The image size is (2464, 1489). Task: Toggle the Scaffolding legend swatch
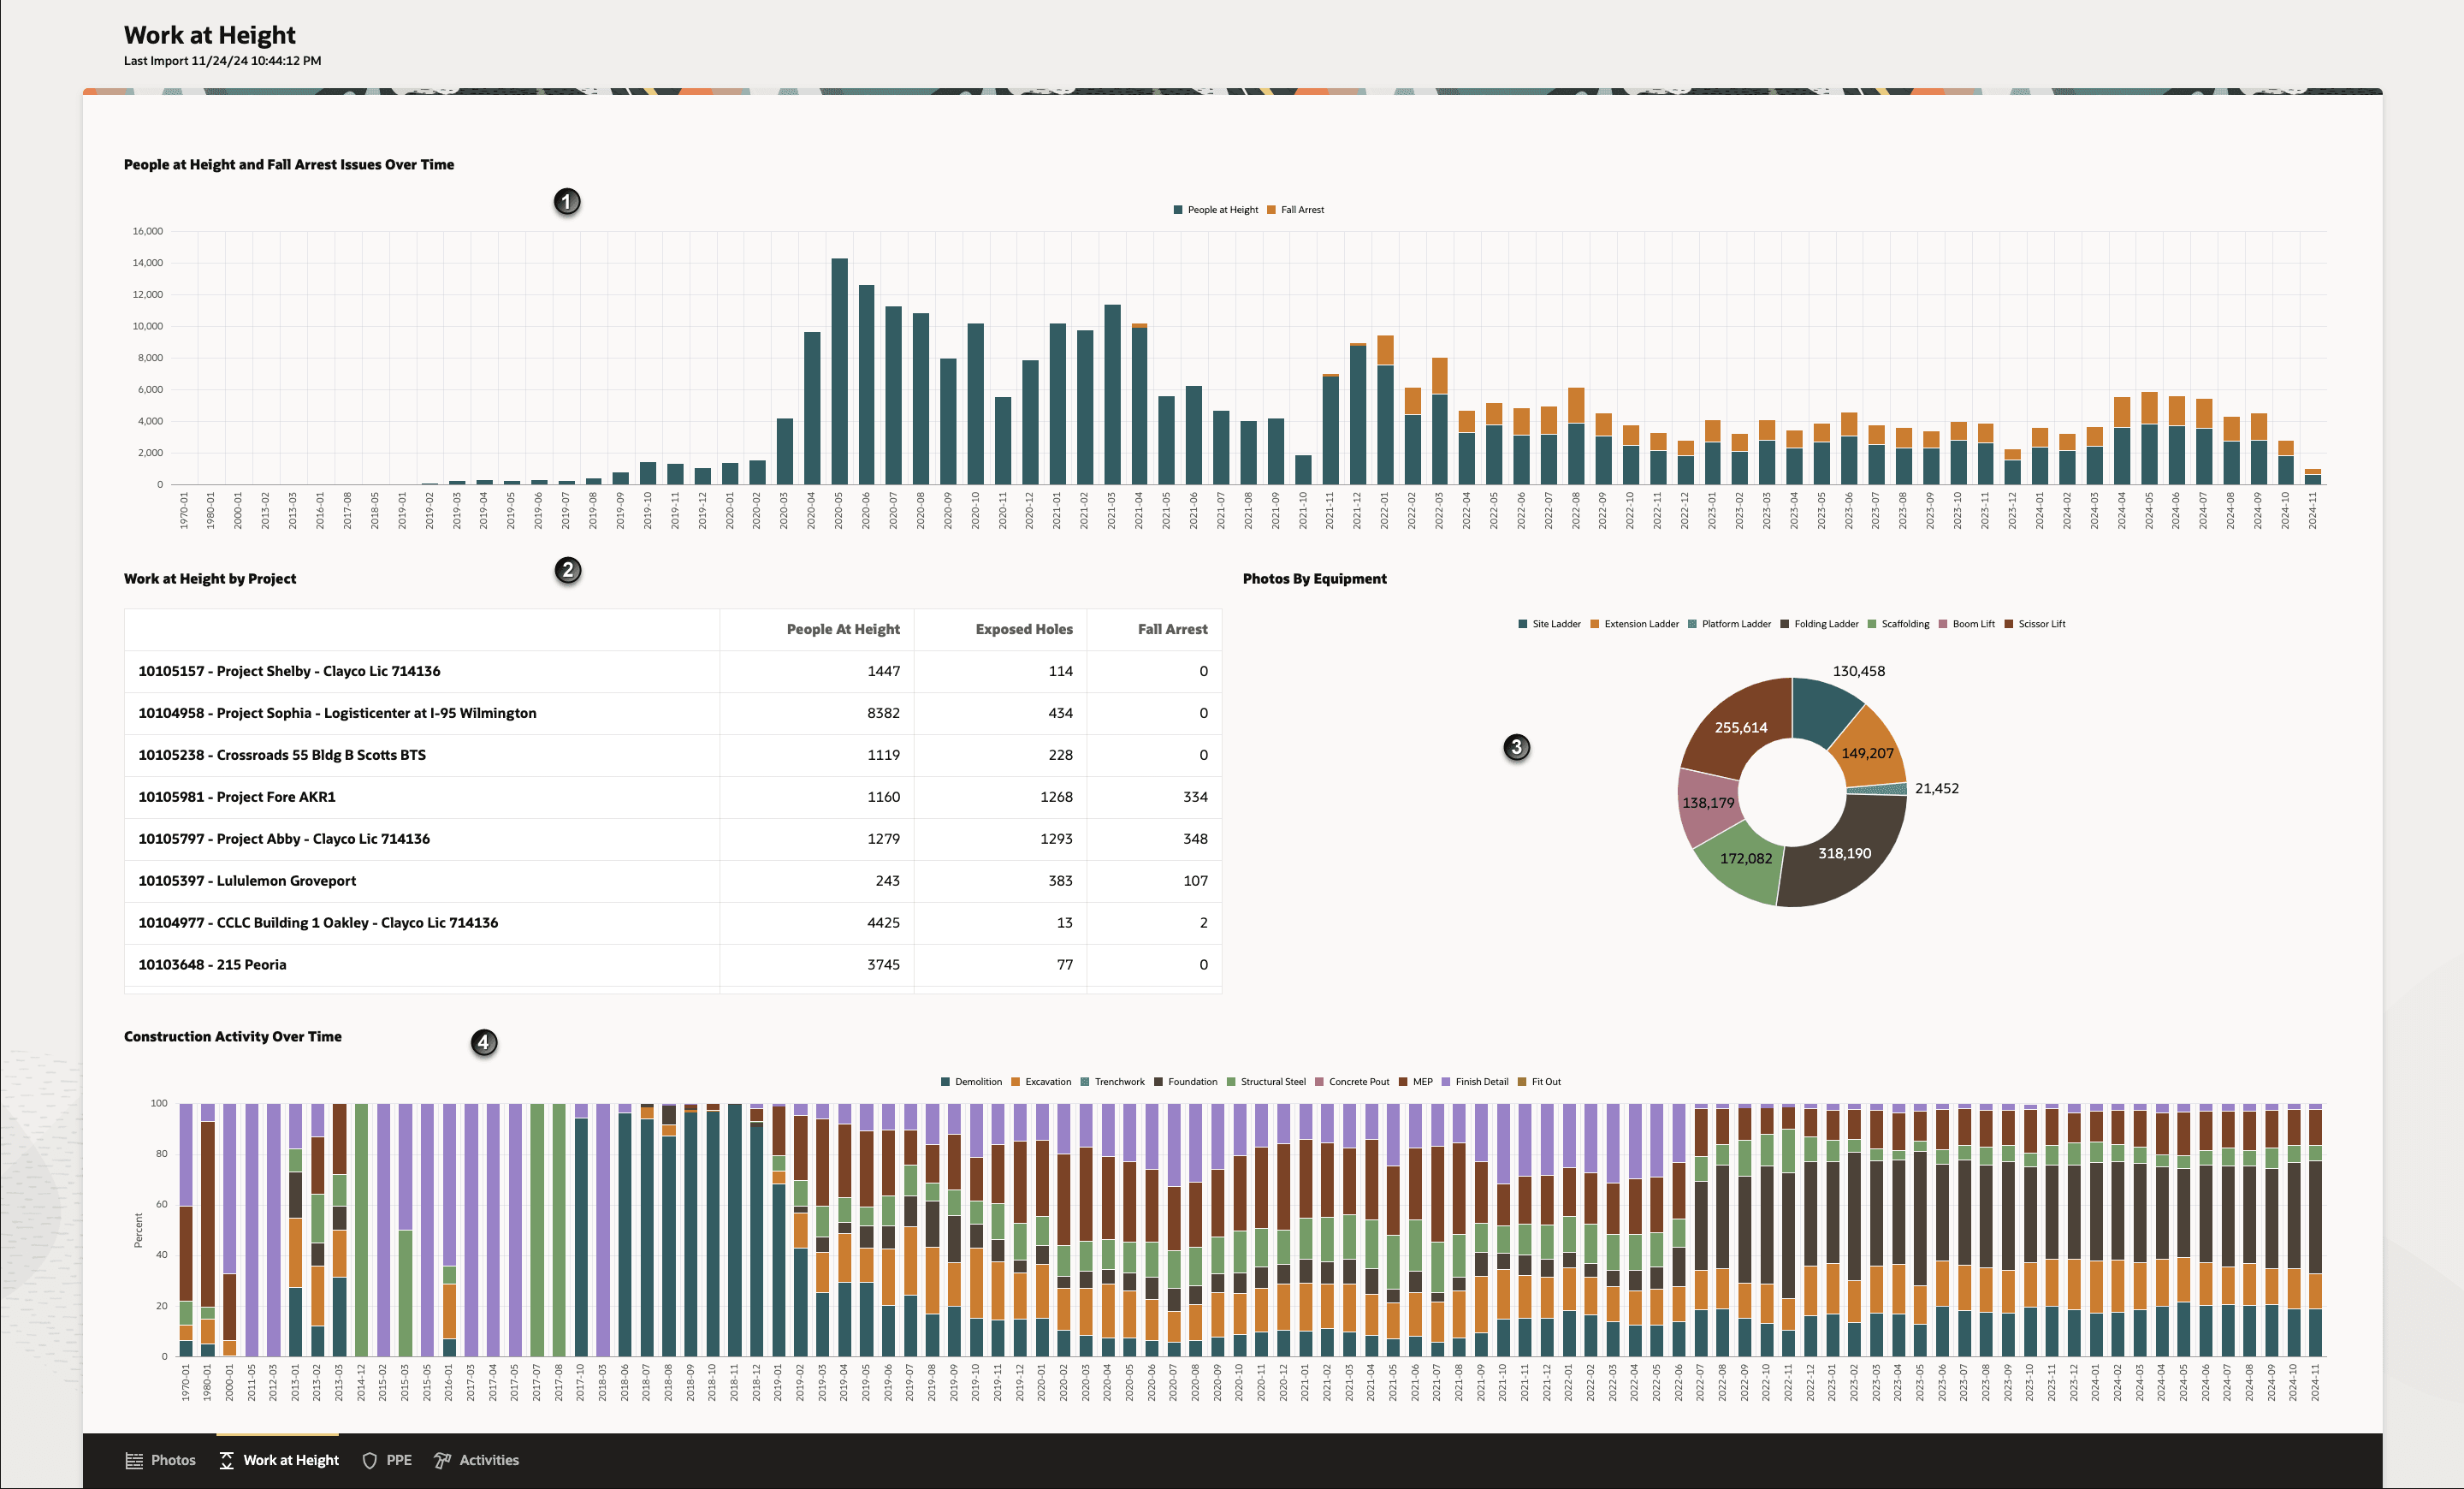click(x=1872, y=624)
